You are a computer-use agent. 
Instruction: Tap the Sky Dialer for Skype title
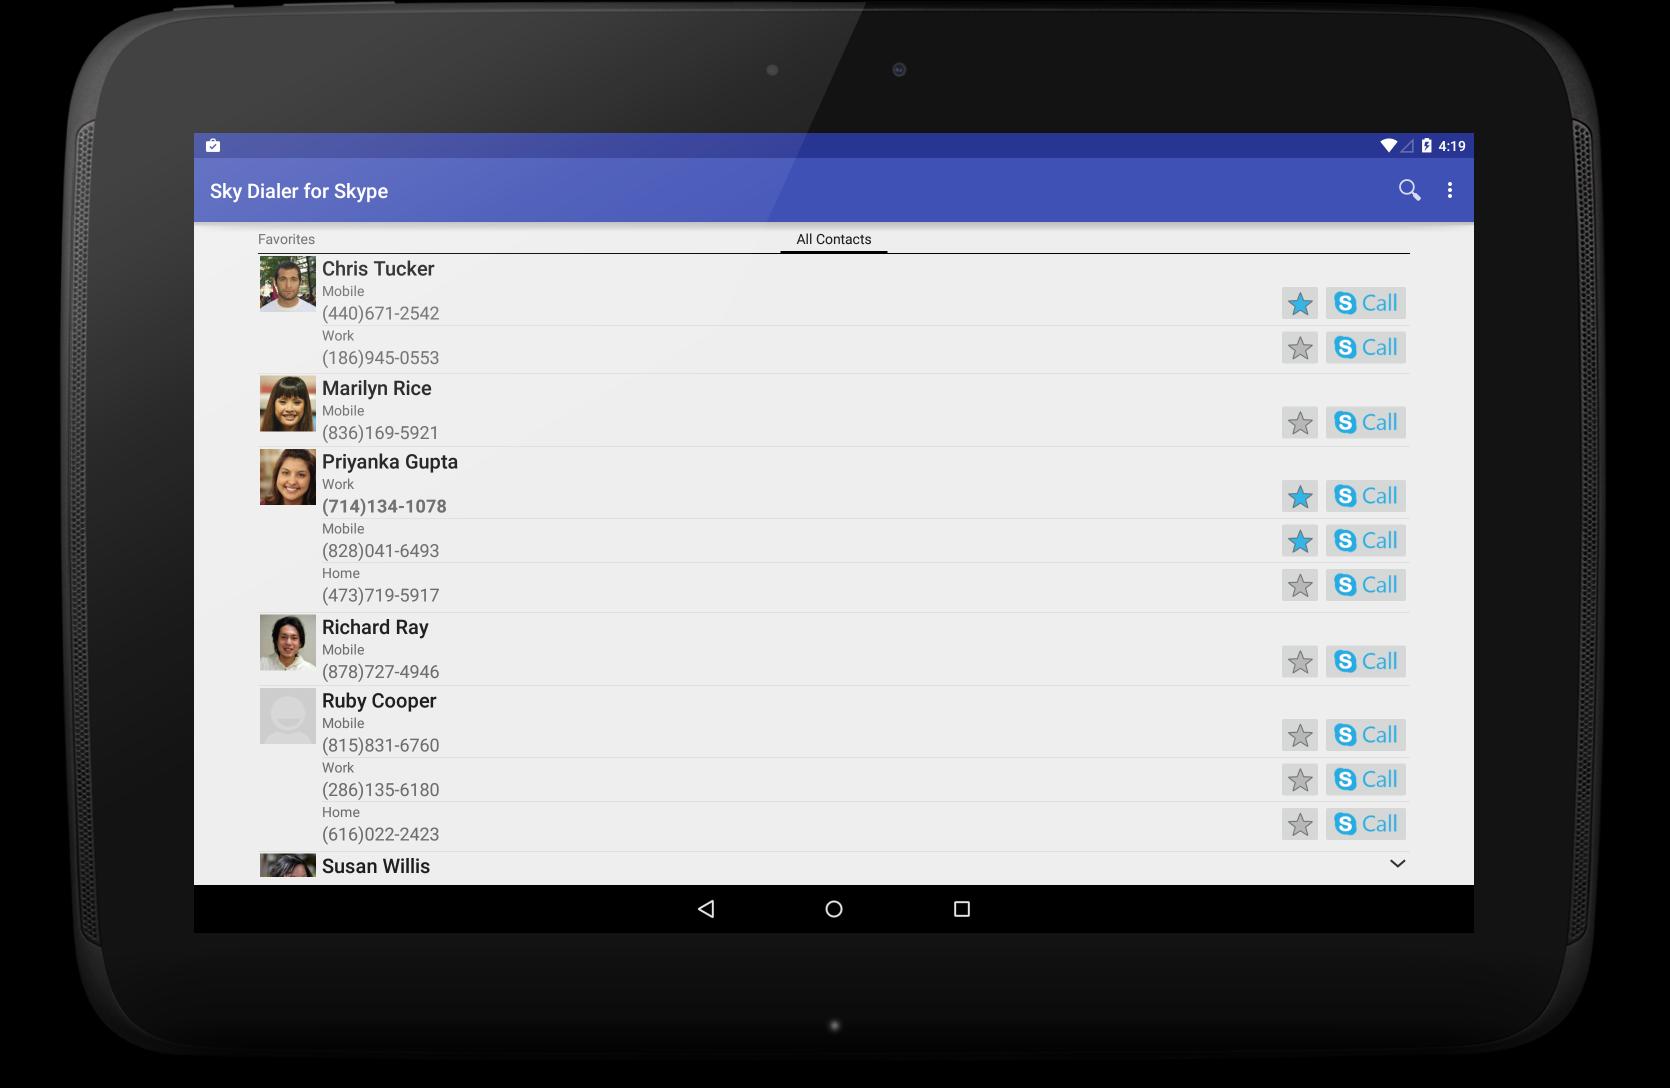[x=299, y=191]
